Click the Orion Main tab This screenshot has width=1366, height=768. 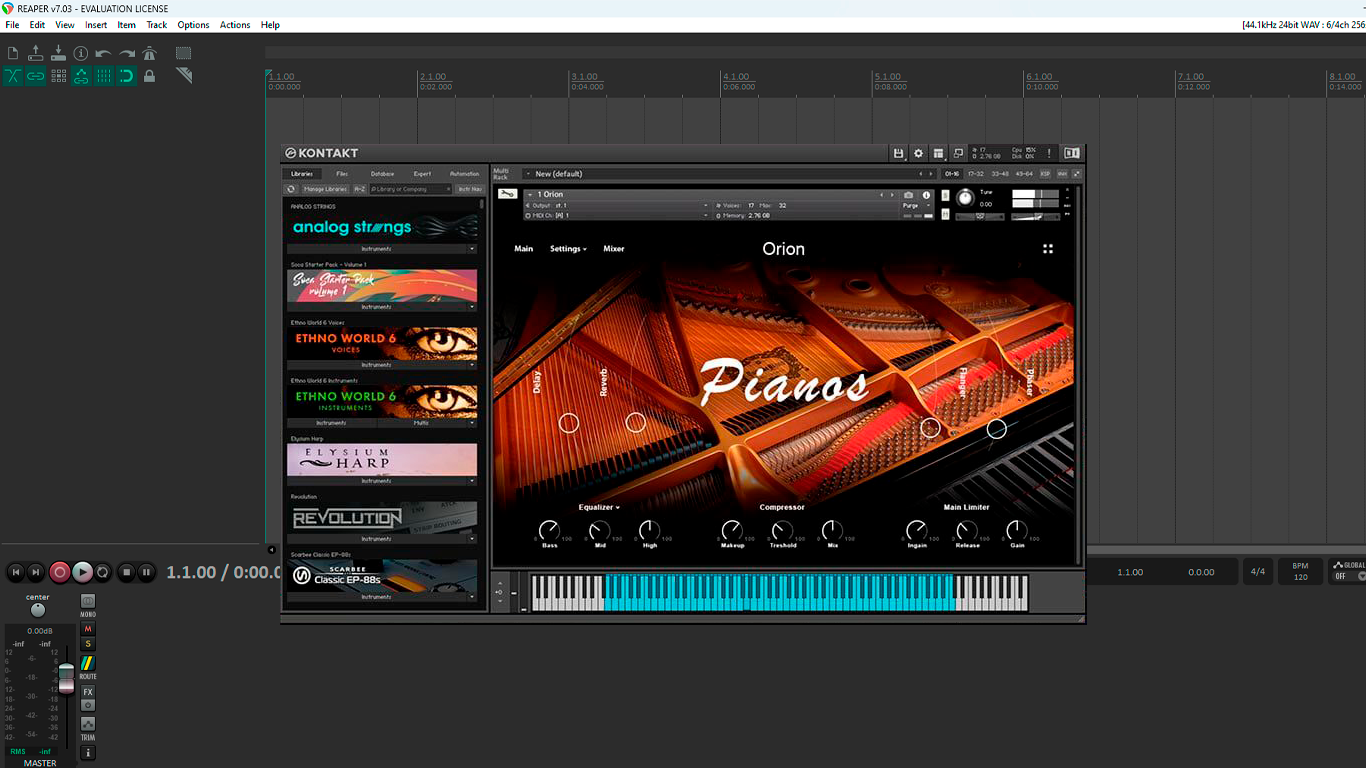pyautogui.click(x=524, y=249)
